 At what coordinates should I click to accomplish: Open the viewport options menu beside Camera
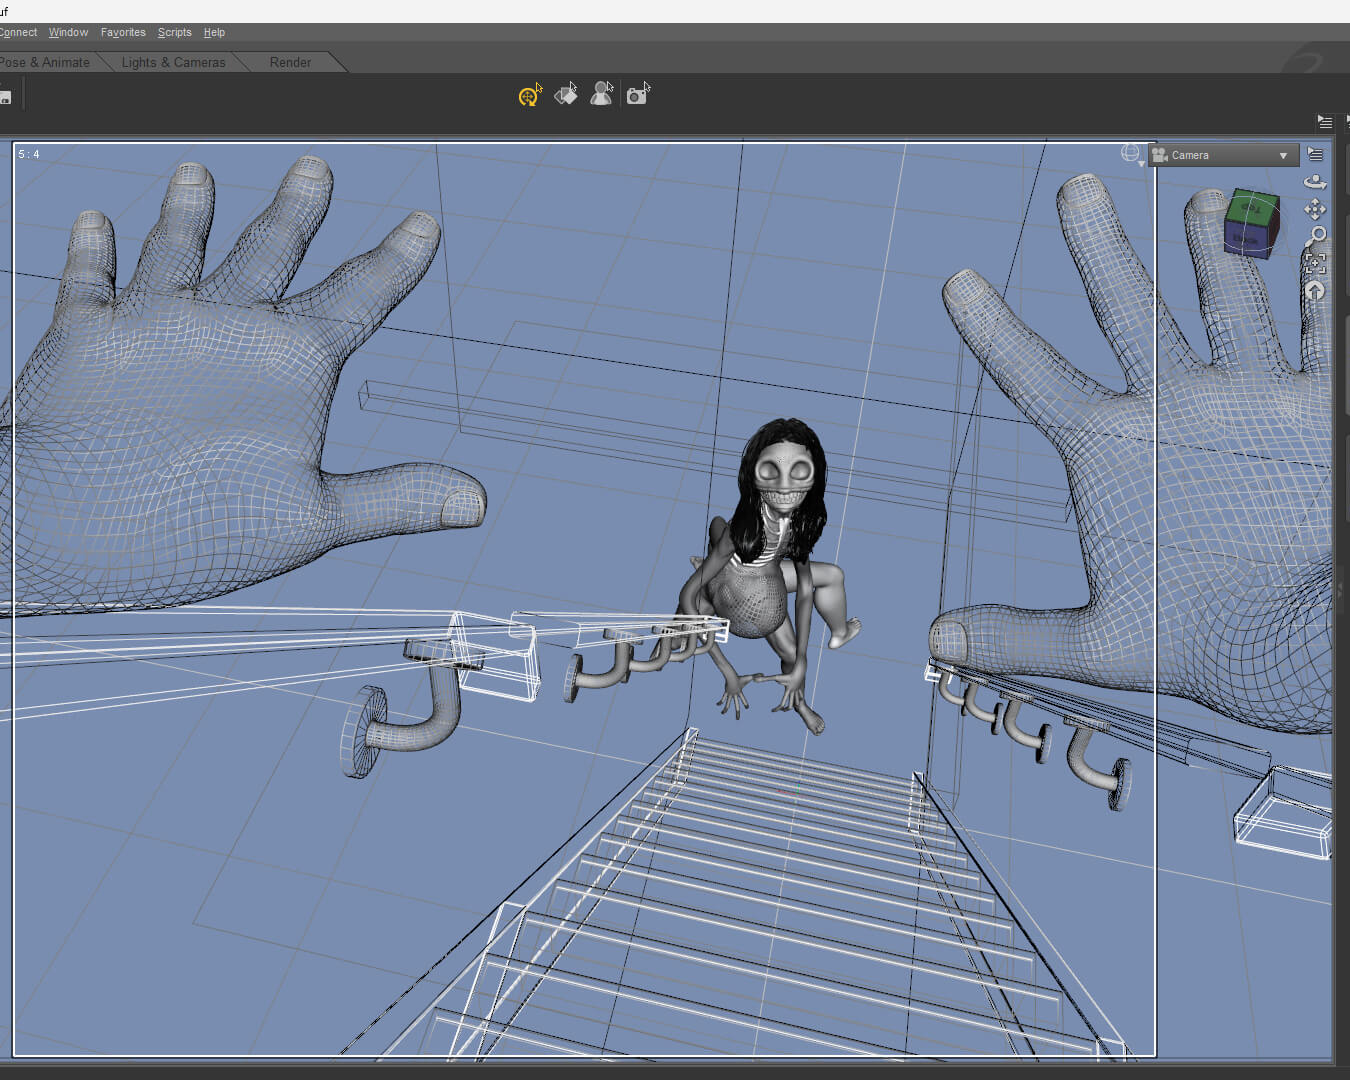click(x=1315, y=155)
